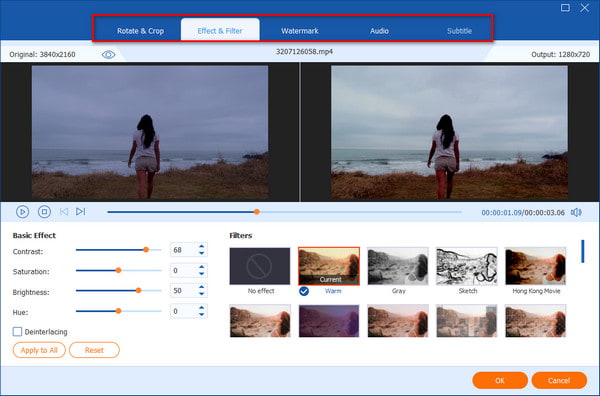Viewport: 600px width, 396px height.
Task: Select the Warm filter thumbnail
Action: 329,266
